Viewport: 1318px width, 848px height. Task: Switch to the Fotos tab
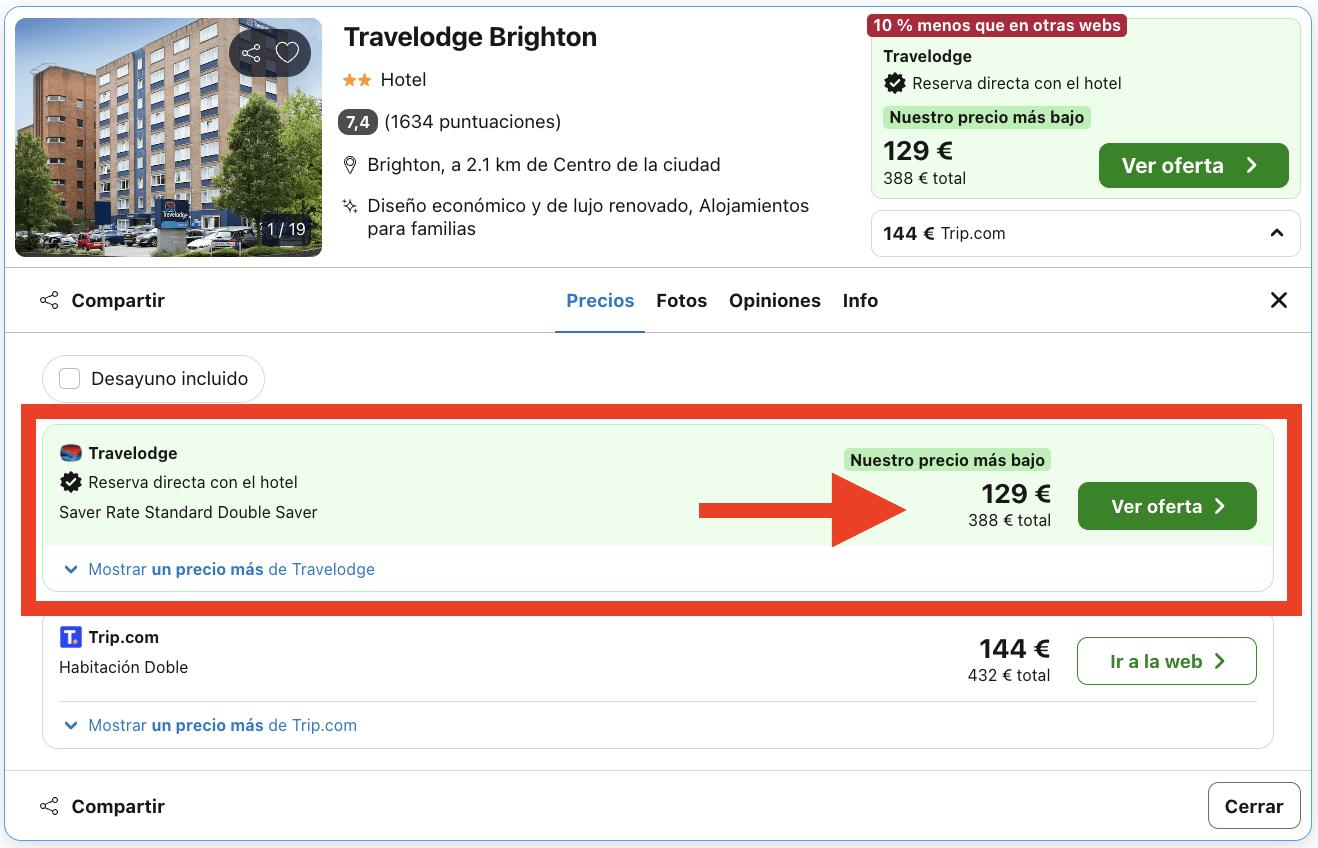pos(682,300)
